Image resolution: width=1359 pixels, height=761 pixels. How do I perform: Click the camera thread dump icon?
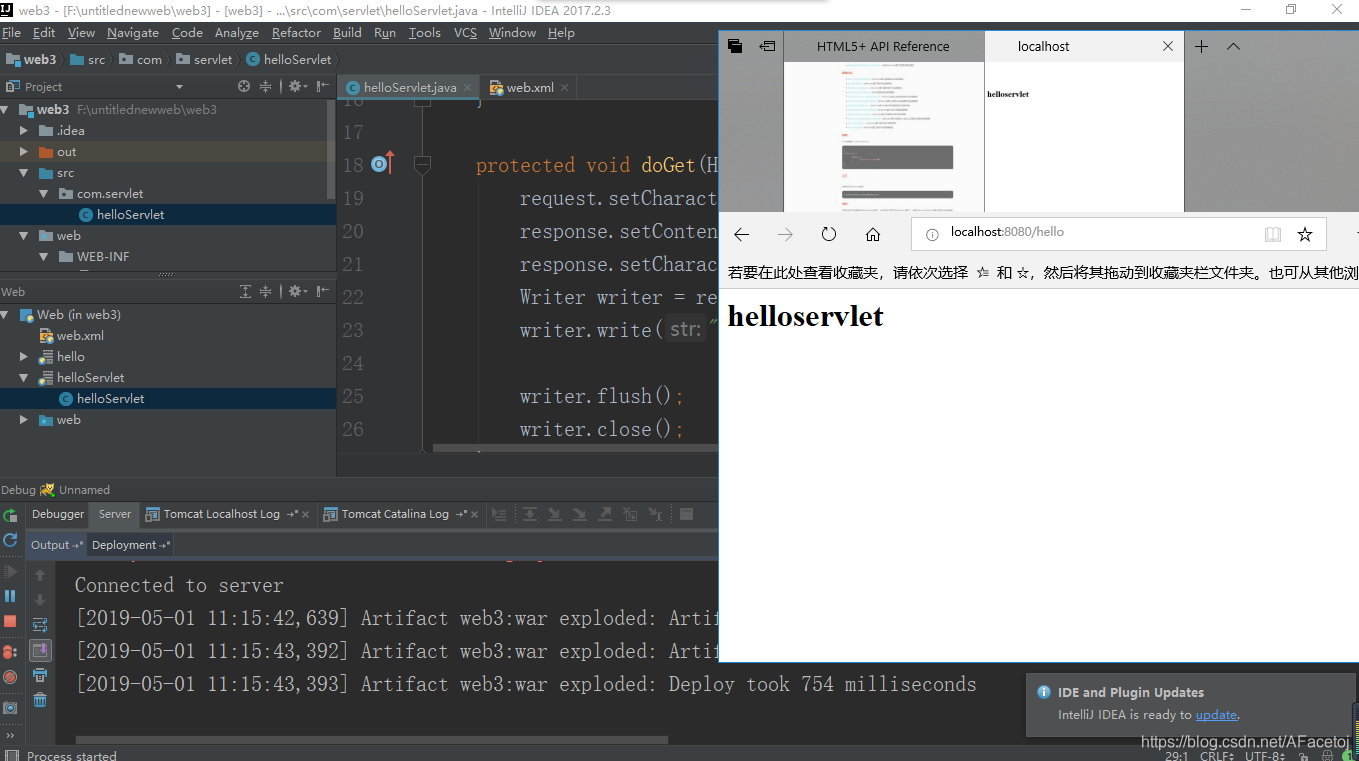pyautogui.click(x=10, y=708)
